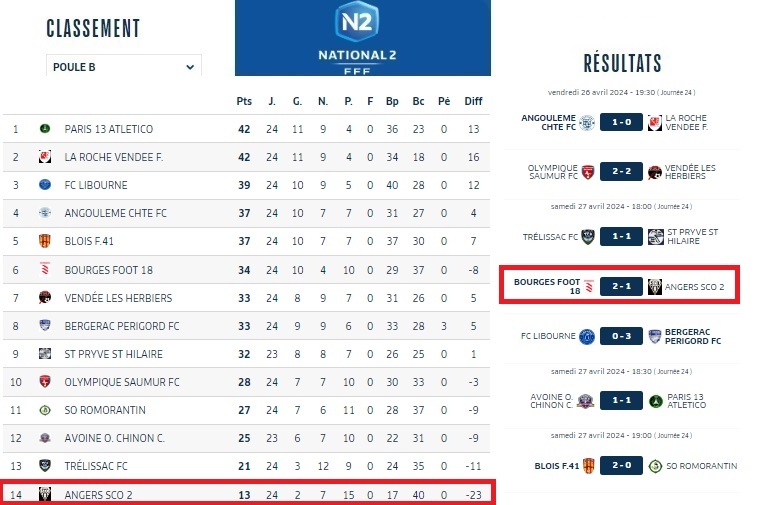Open the Vendée Les Herbiers team link in standings
This screenshot has height=505, width=758.
(x=118, y=298)
